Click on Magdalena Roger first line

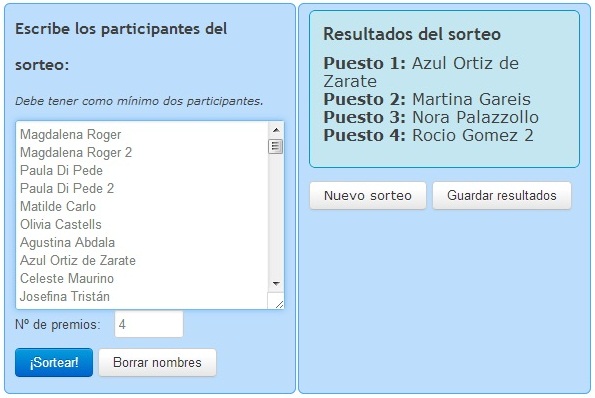tap(71, 134)
